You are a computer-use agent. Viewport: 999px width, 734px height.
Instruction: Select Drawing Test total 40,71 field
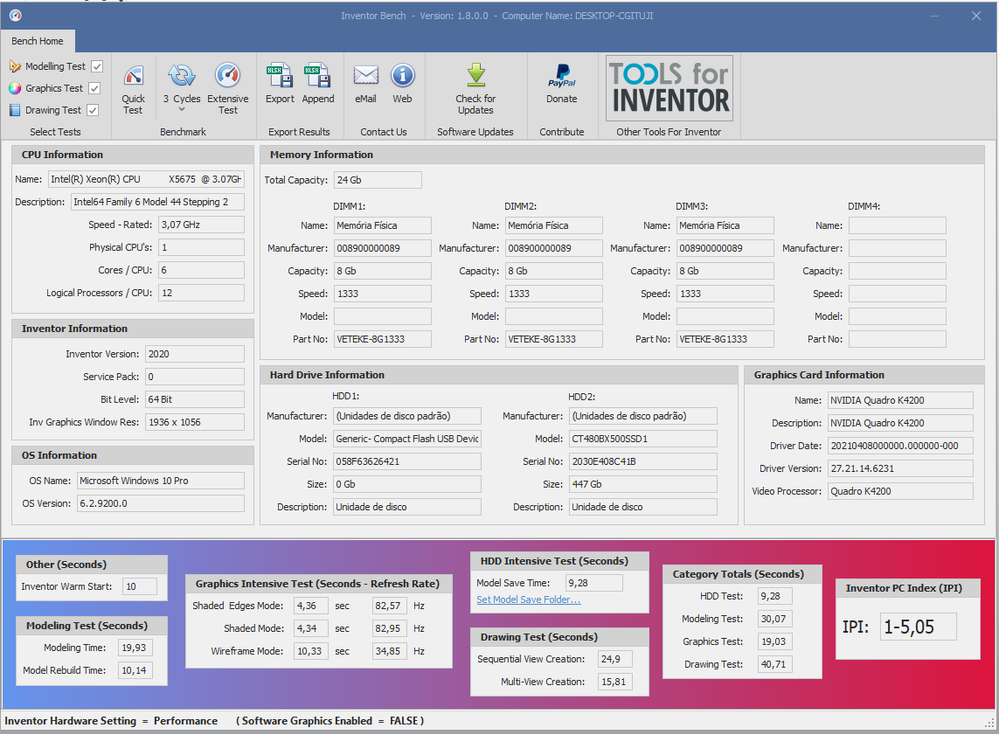[x=775, y=664]
